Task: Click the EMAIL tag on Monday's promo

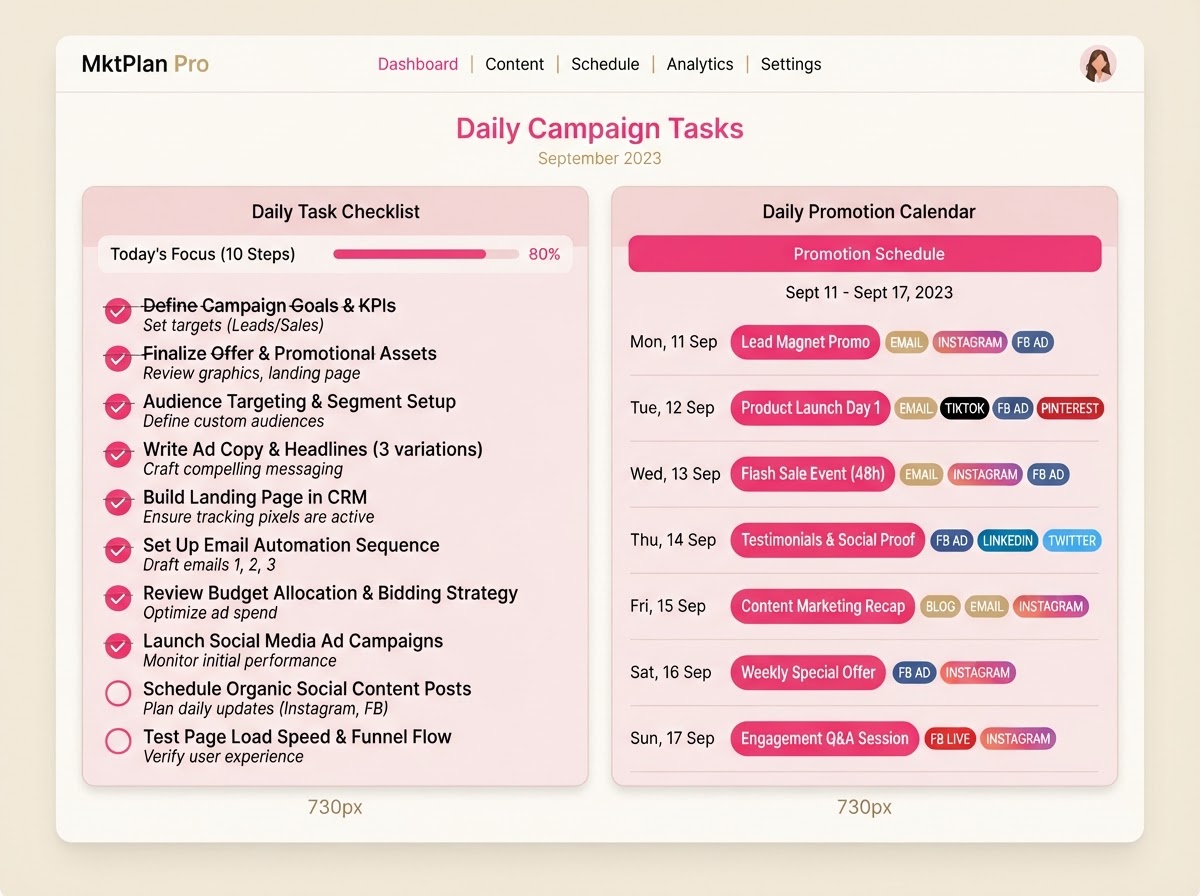Action: tap(906, 342)
